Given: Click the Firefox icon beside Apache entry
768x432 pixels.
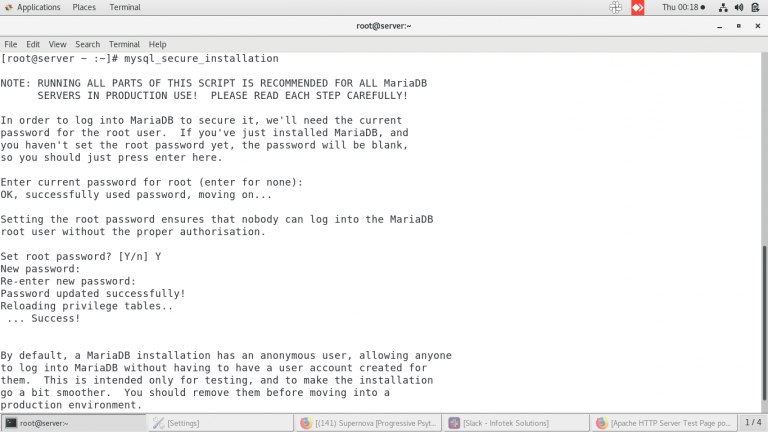Looking at the screenshot, I should click(x=602, y=423).
